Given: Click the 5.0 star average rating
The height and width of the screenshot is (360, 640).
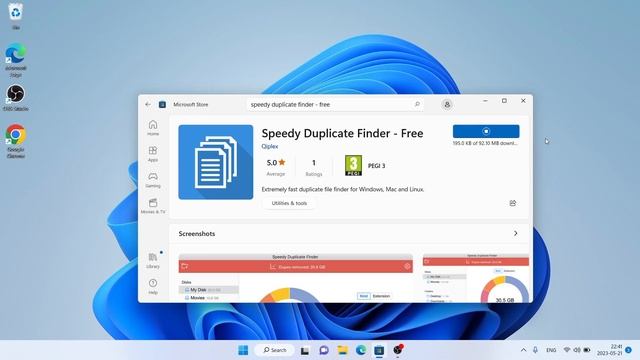Looking at the screenshot, I should pyautogui.click(x=276, y=167).
